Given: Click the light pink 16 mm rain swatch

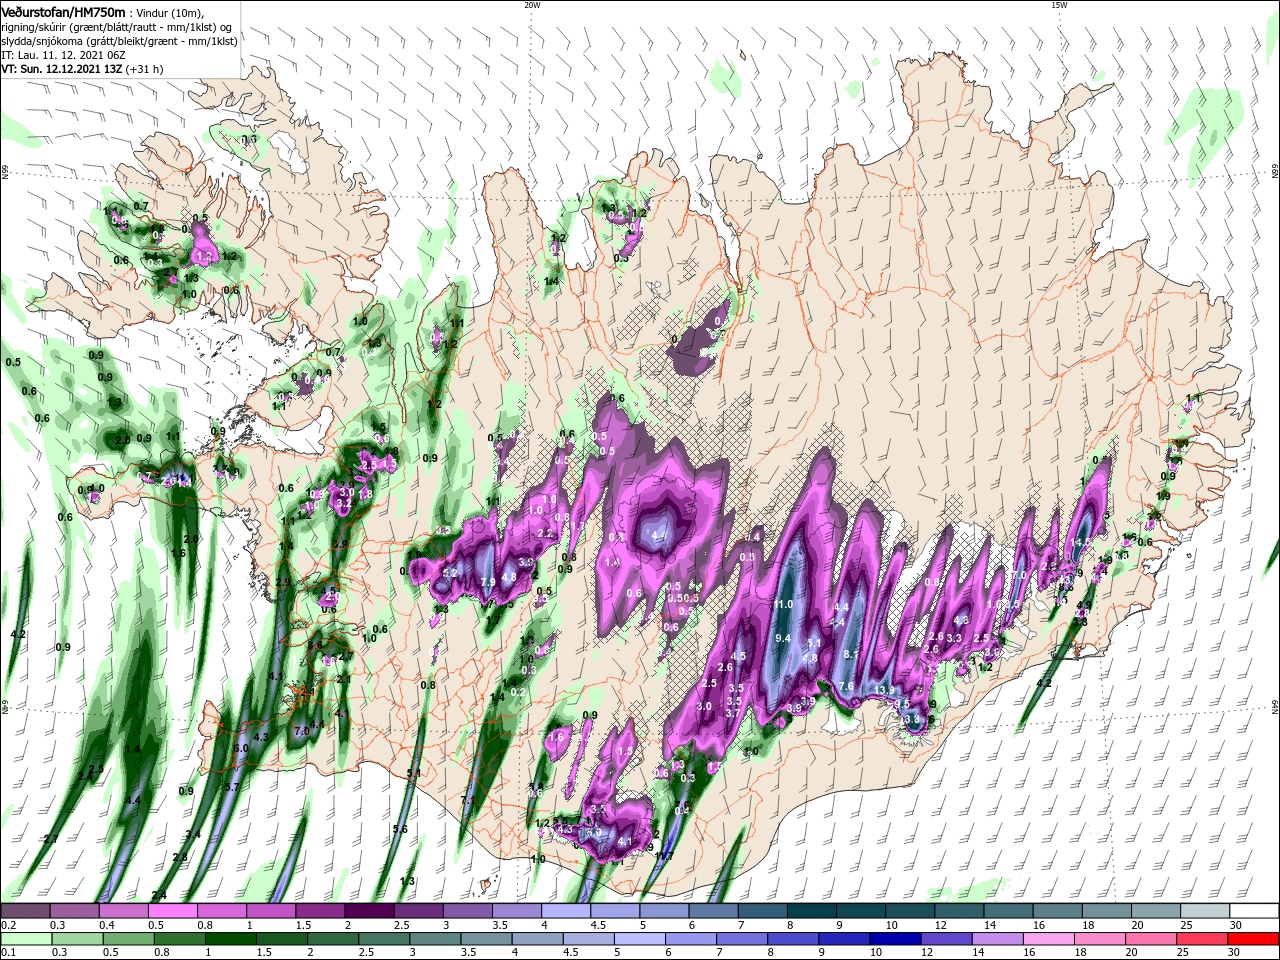Looking at the screenshot, I should click(1048, 939).
